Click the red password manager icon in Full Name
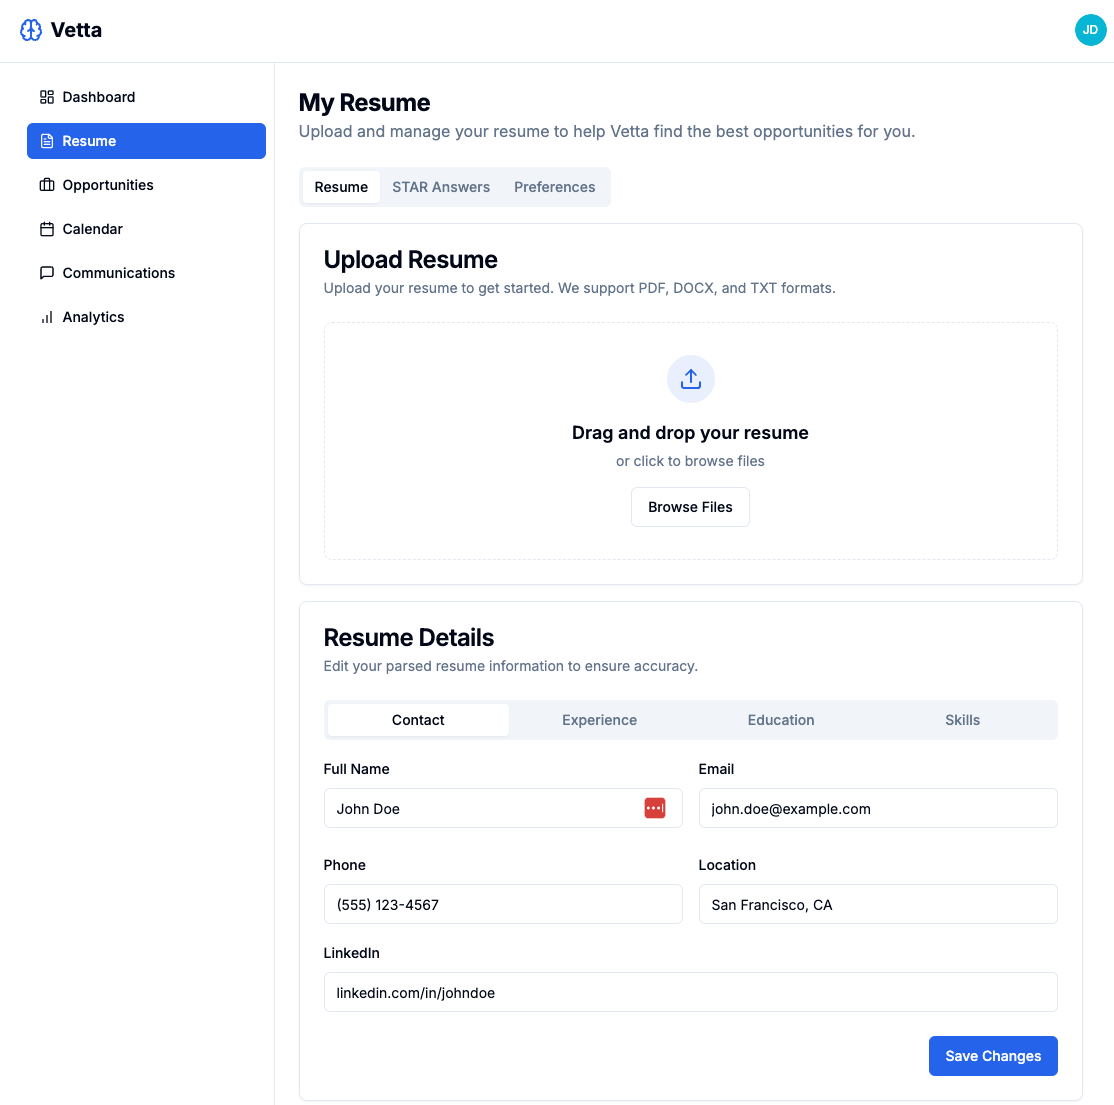This screenshot has width=1114, height=1105. point(655,807)
